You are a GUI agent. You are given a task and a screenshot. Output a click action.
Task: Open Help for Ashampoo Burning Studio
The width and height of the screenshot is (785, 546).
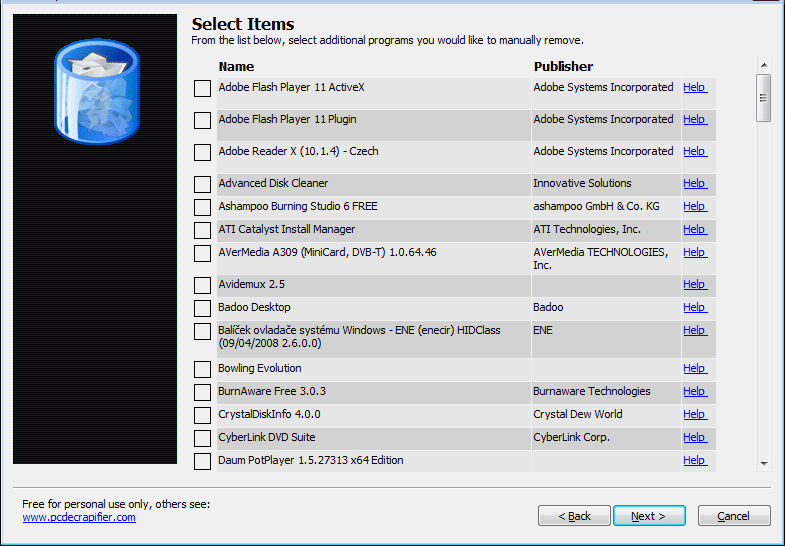tap(695, 207)
